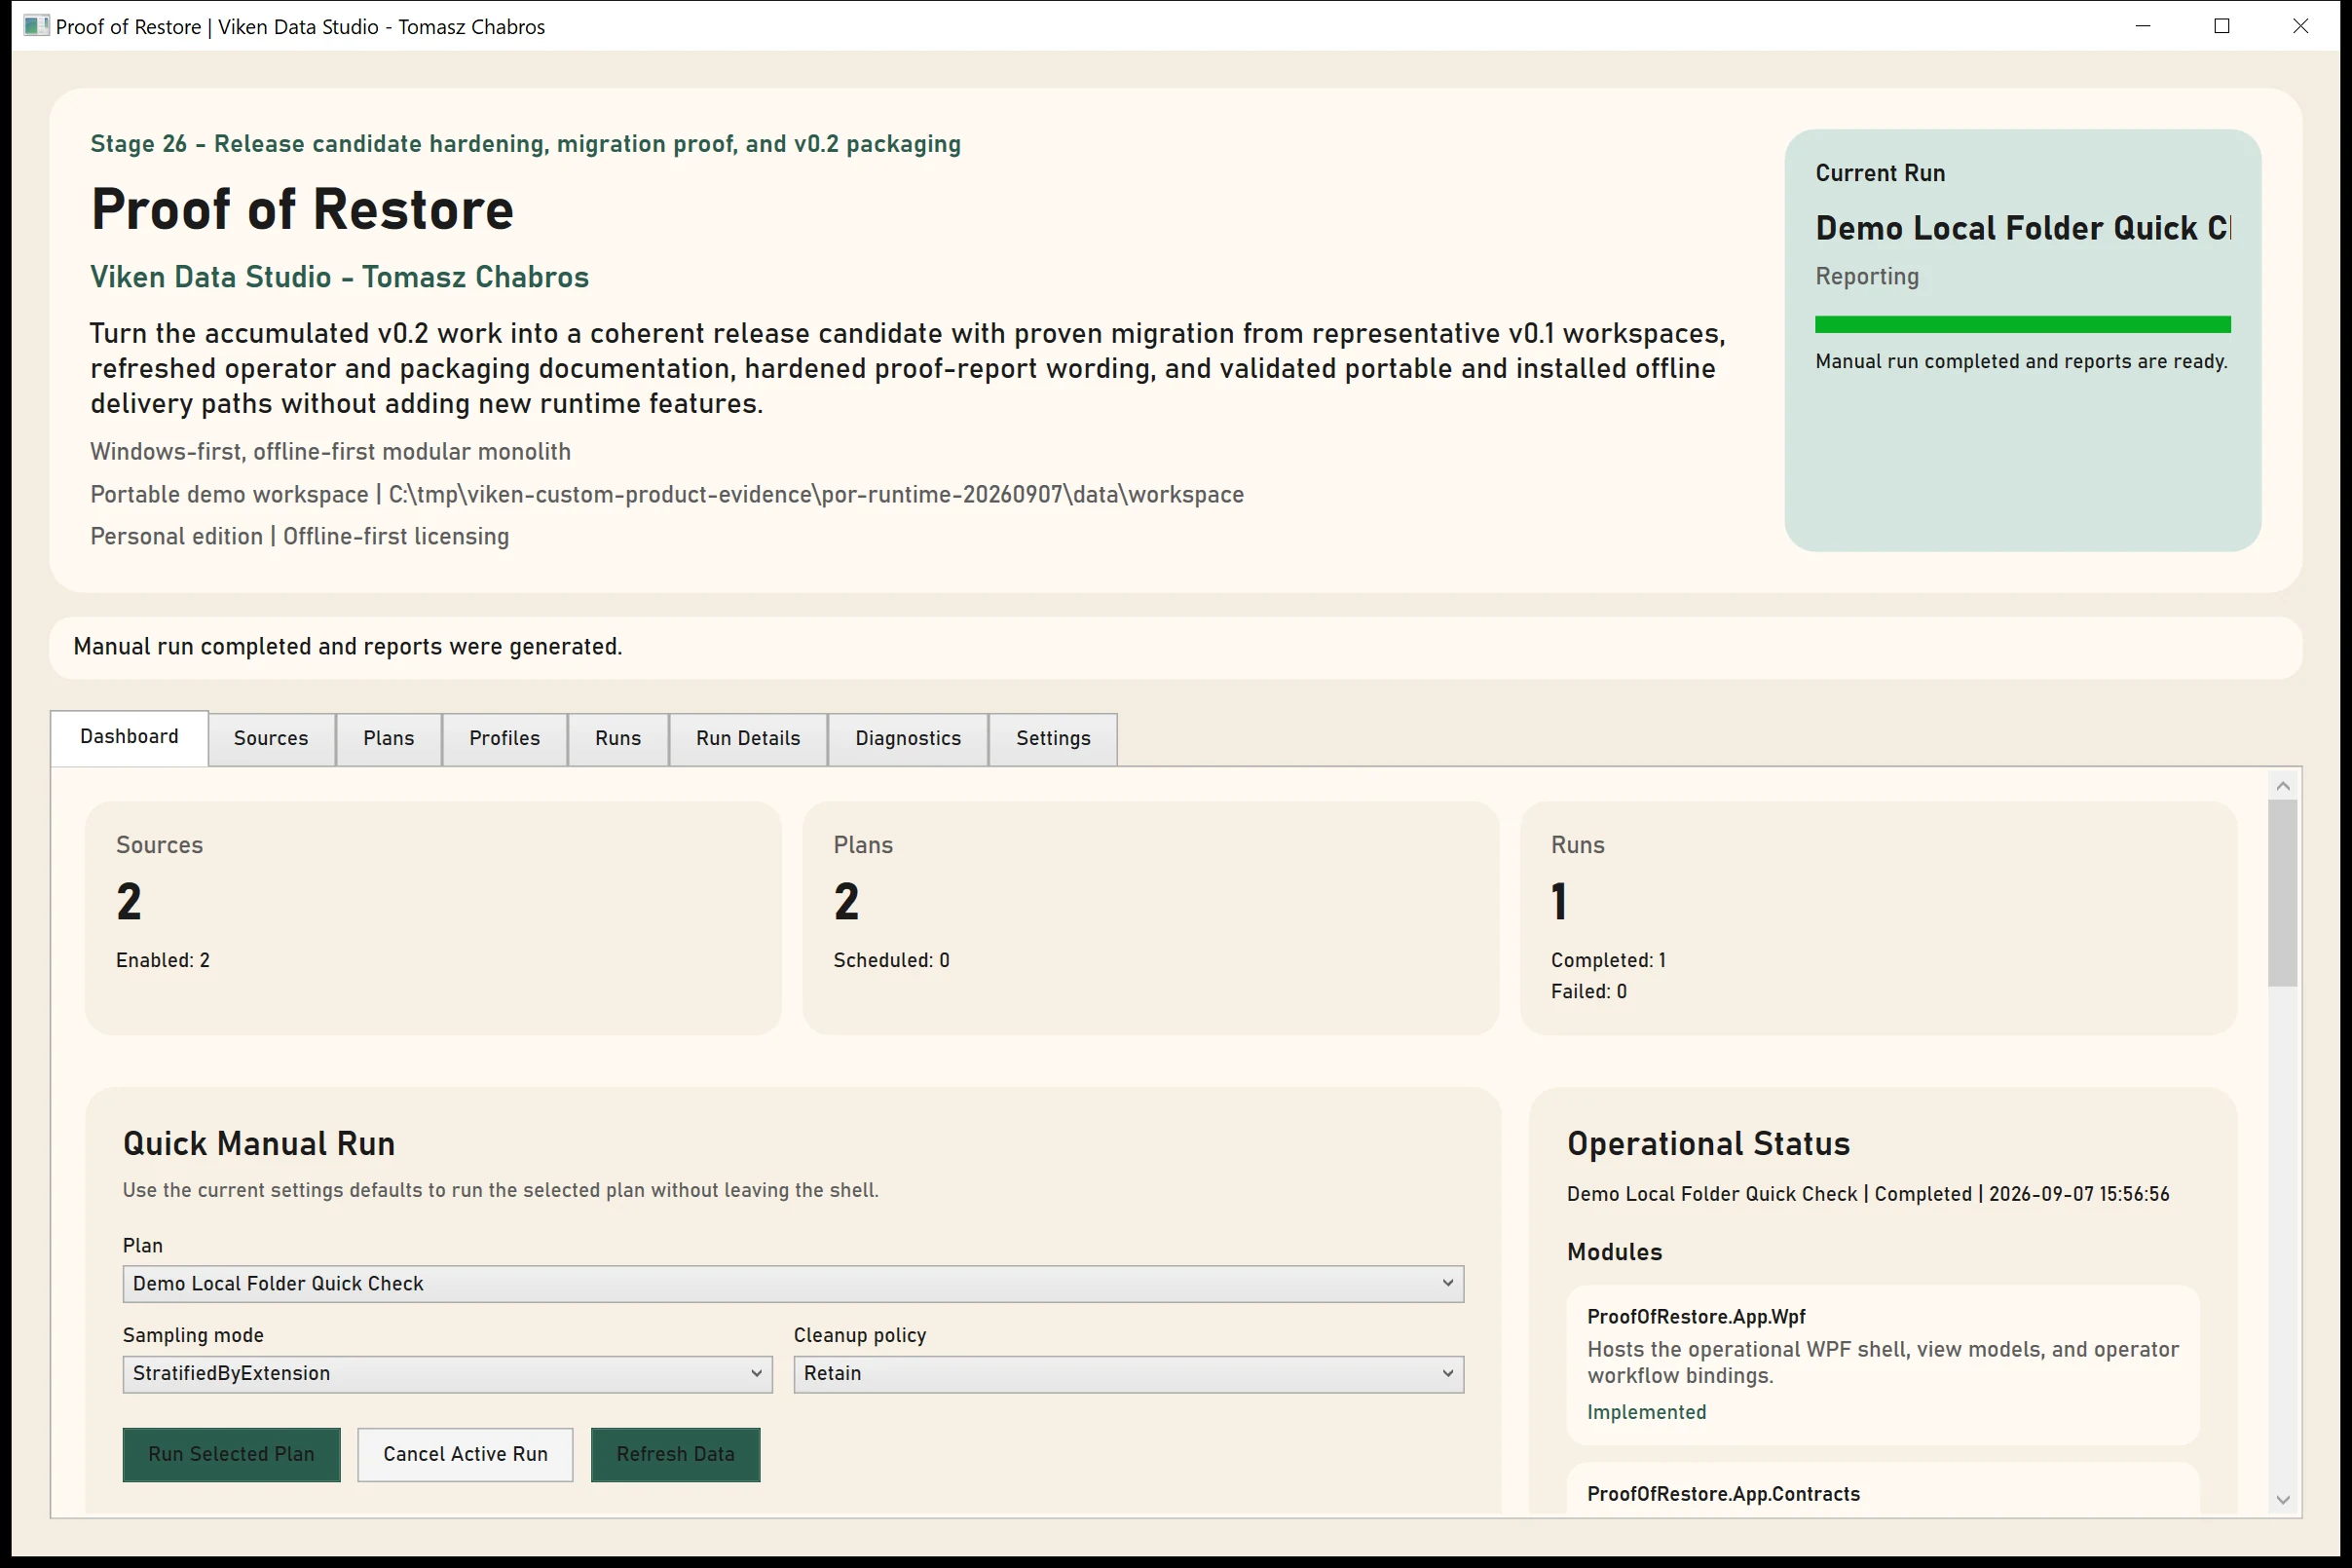Click the Current Run progress bar

[x=2022, y=324]
